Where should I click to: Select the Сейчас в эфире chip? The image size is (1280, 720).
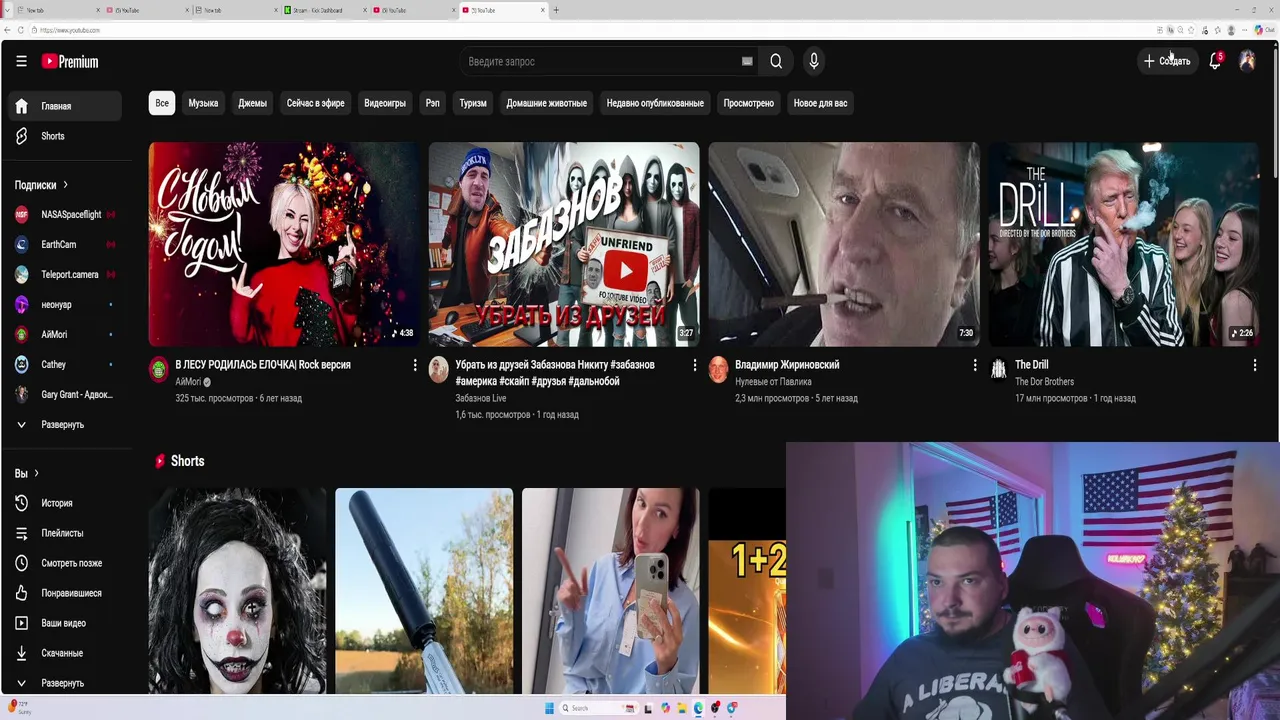coord(315,103)
